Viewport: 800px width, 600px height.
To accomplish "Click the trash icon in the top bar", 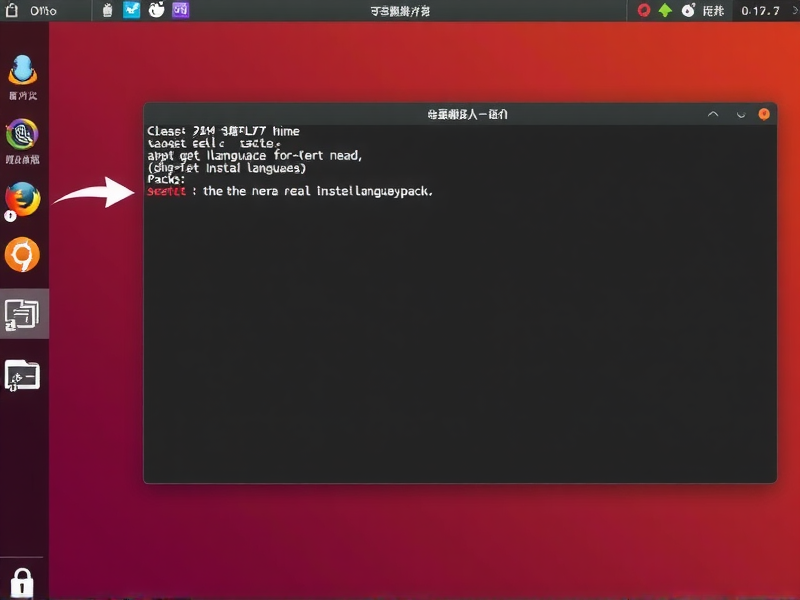I will coord(107,11).
